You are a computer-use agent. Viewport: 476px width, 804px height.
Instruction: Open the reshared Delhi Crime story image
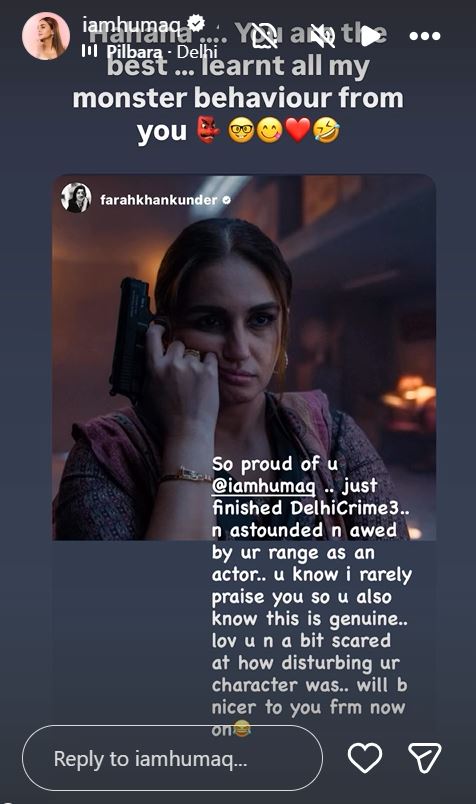point(244,357)
